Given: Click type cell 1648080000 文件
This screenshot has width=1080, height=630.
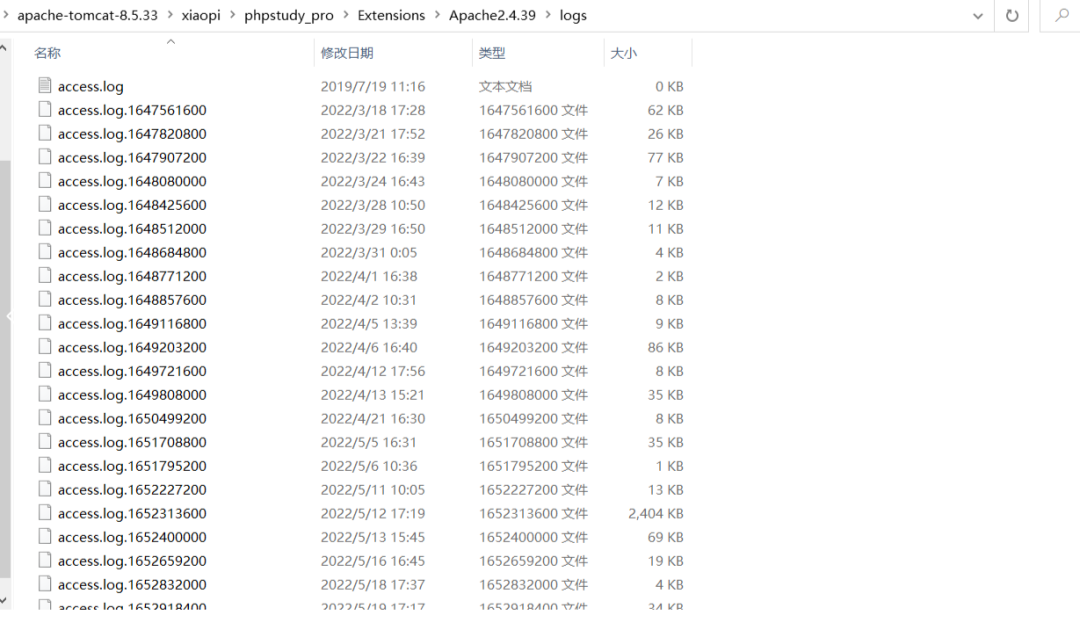Looking at the screenshot, I should click(533, 182).
